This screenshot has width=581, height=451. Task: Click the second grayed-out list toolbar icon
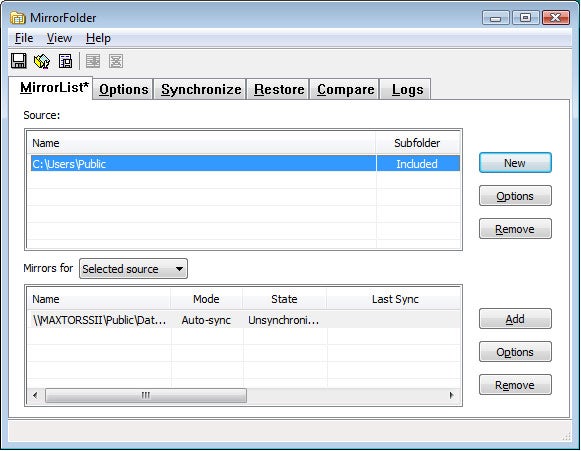(116, 61)
